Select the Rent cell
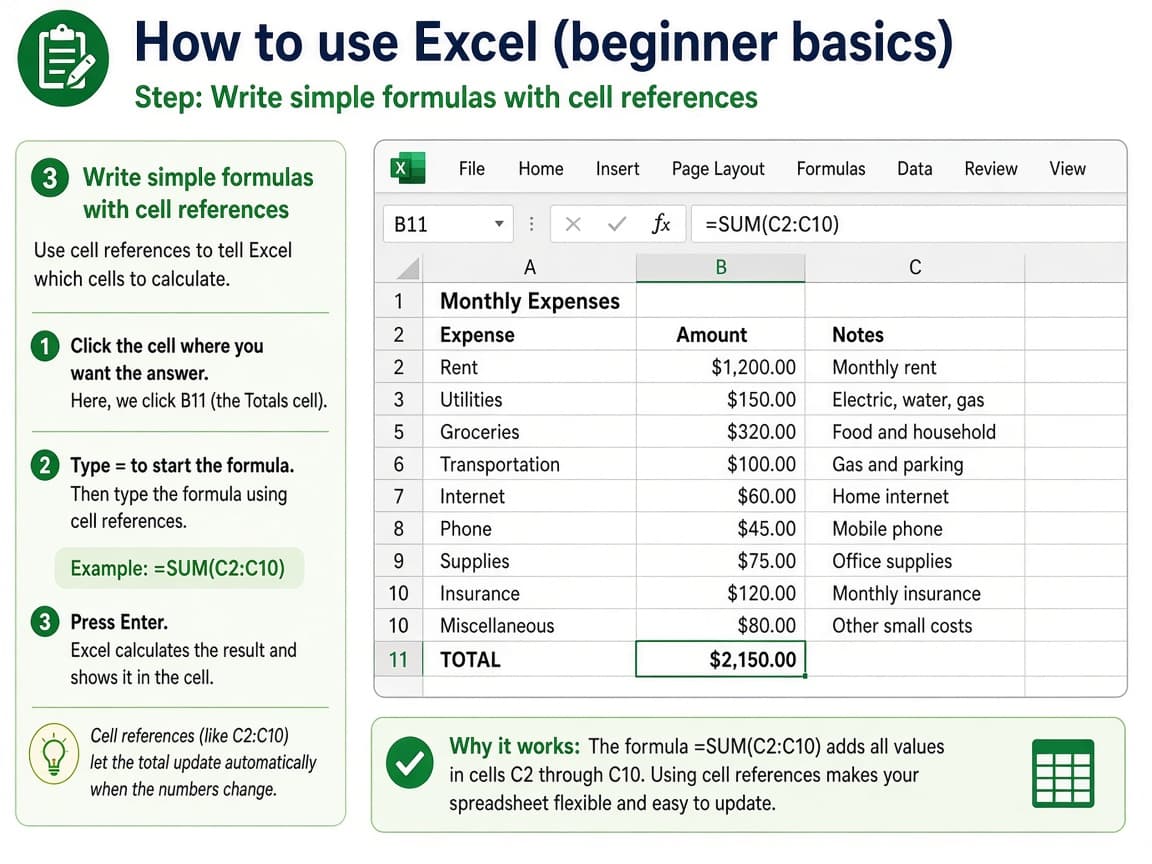1152x864 pixels. coord(530,367)
